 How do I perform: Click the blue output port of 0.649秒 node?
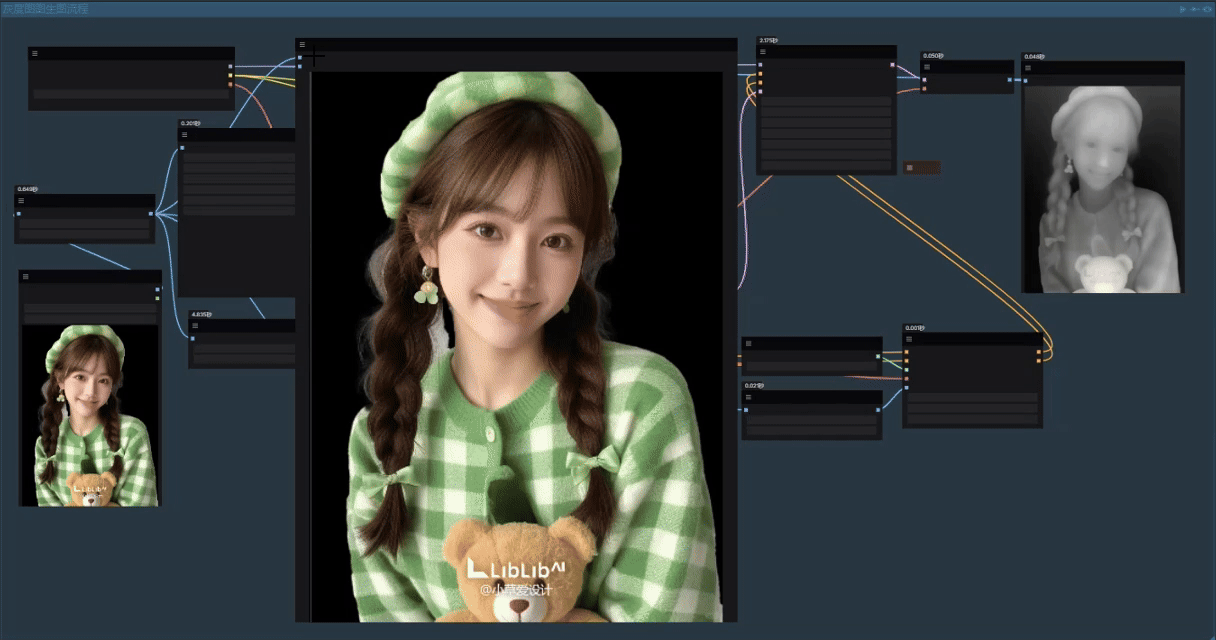(151, 213)
